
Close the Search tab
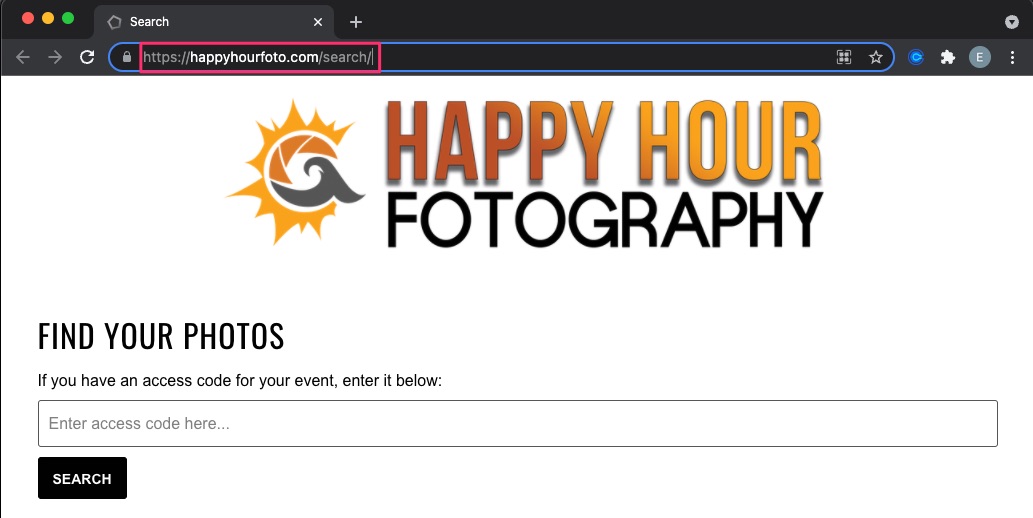pos(318,22)
